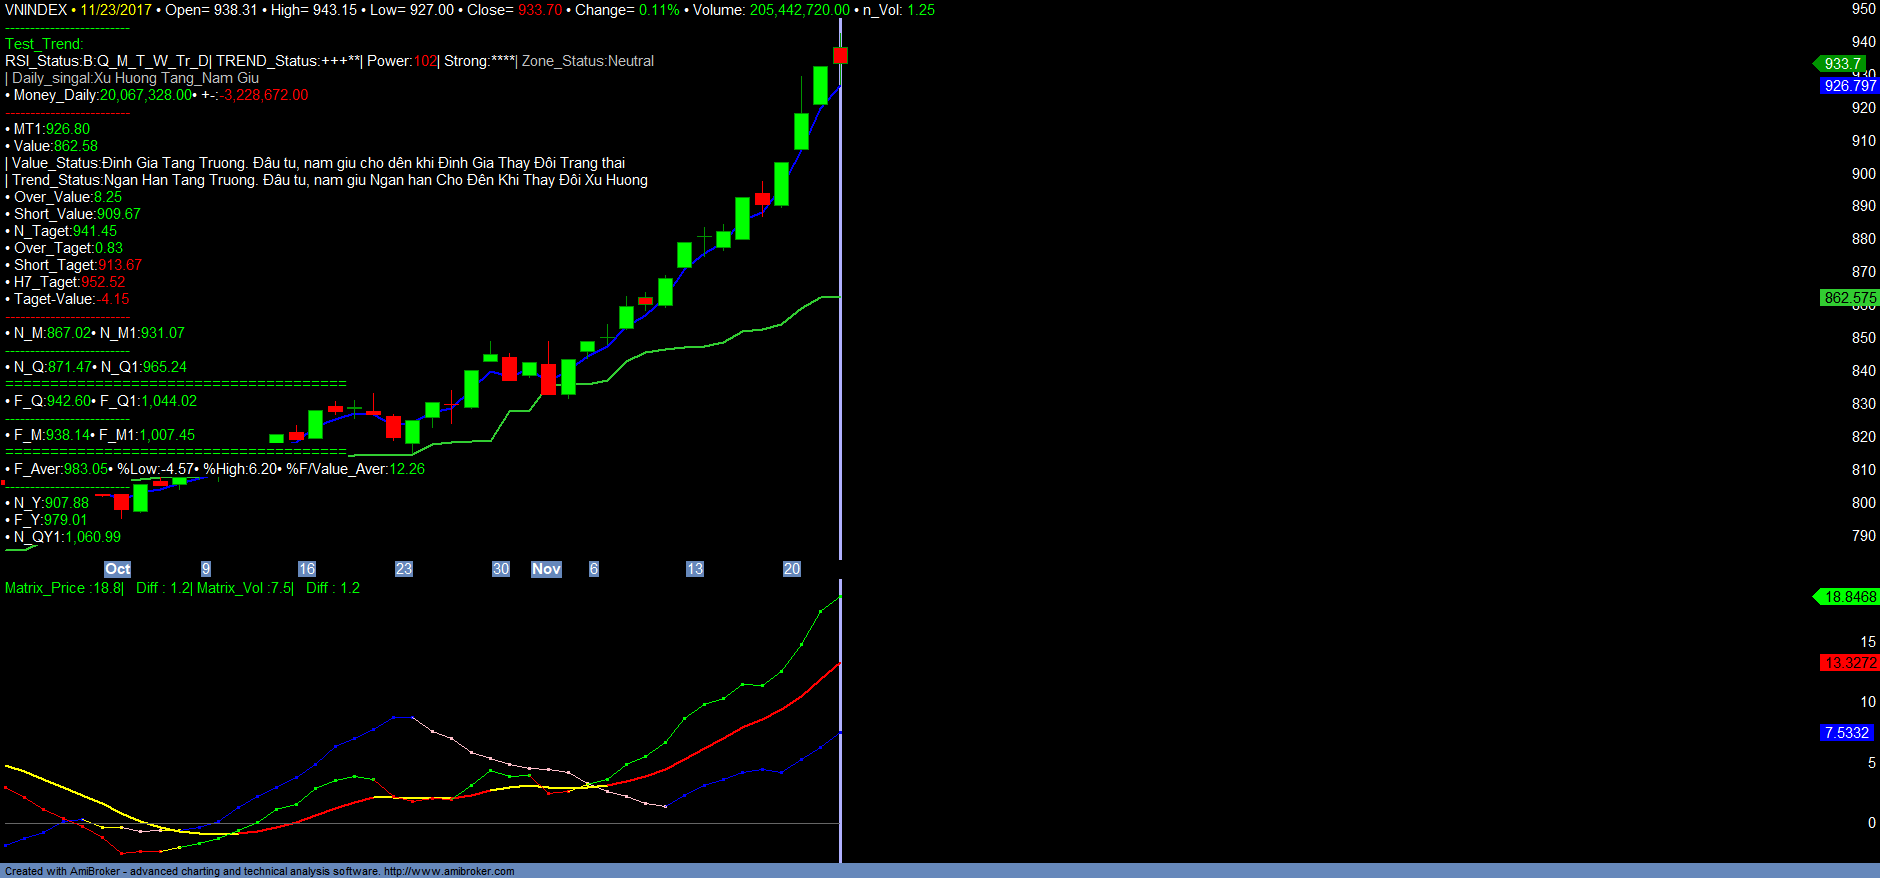The width and height of the screenshot is (1880, 878).
Task: Click the green 933.7 price arrow marker
Action: 1841,64
